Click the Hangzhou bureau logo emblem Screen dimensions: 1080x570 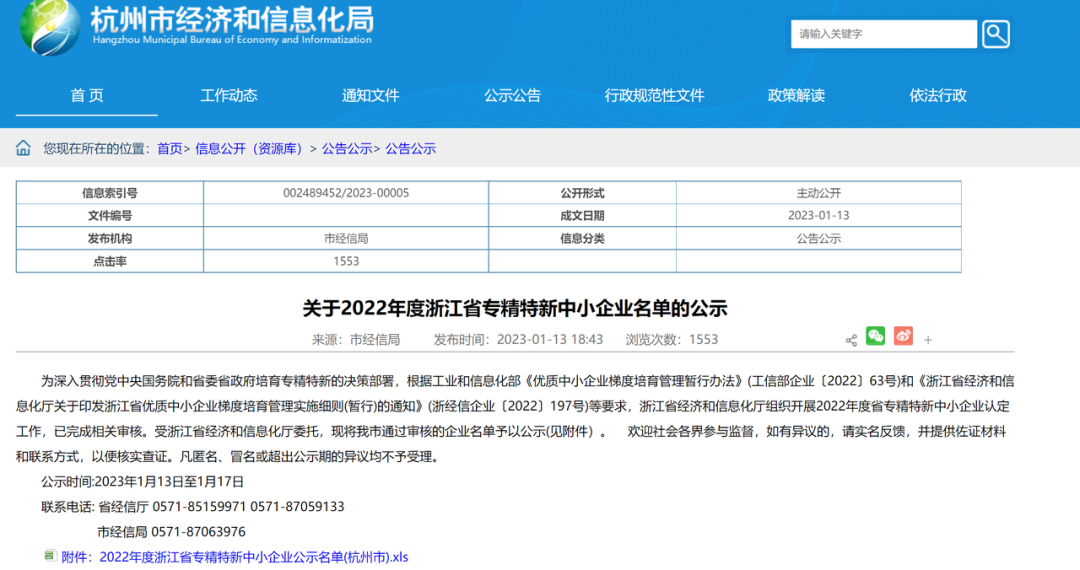(x=50, y=26)
